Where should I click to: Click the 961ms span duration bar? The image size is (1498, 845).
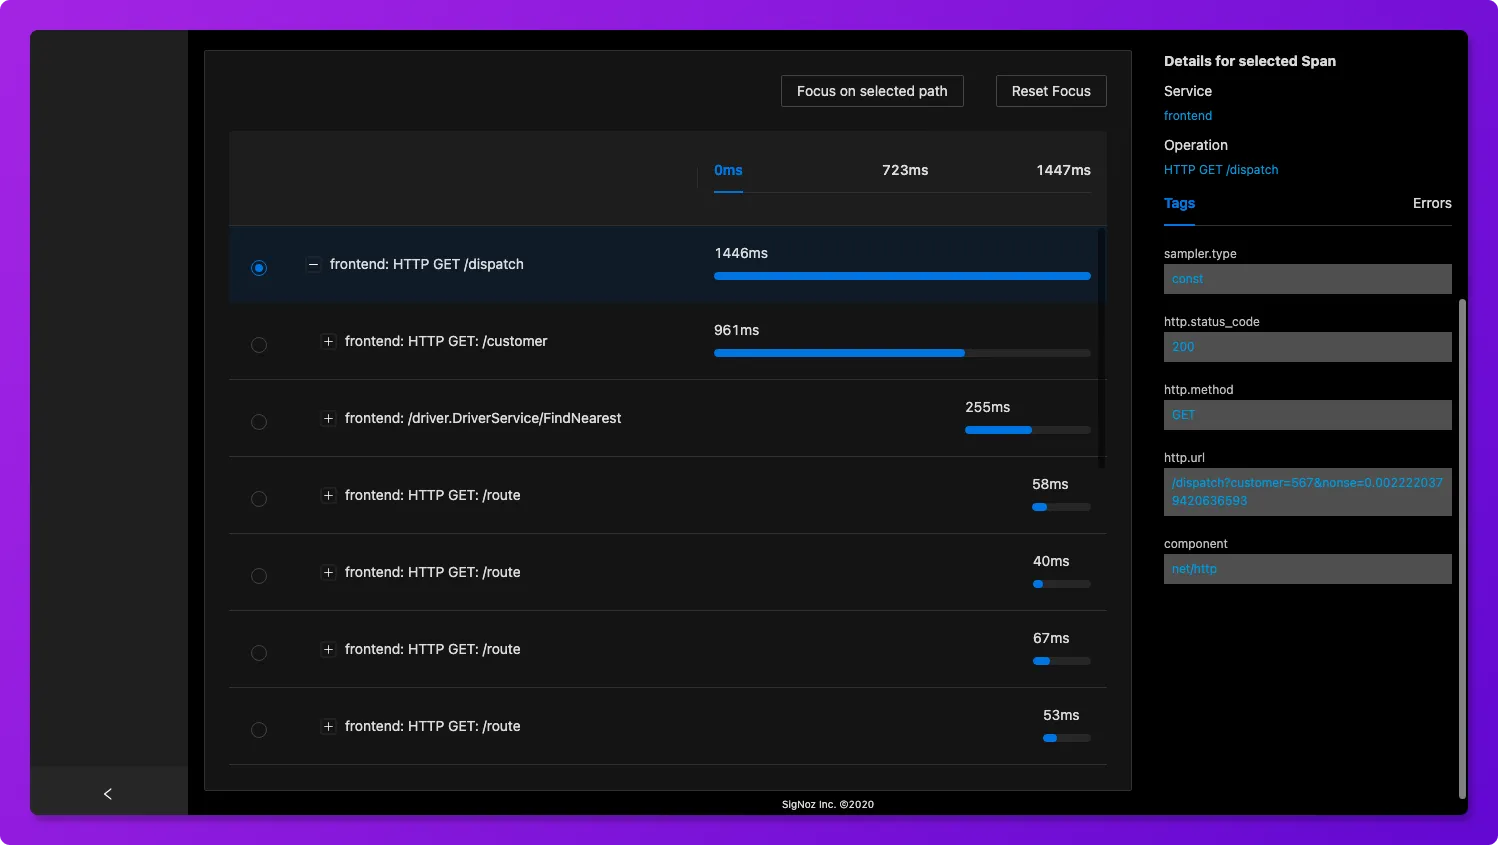click(839, 353)
